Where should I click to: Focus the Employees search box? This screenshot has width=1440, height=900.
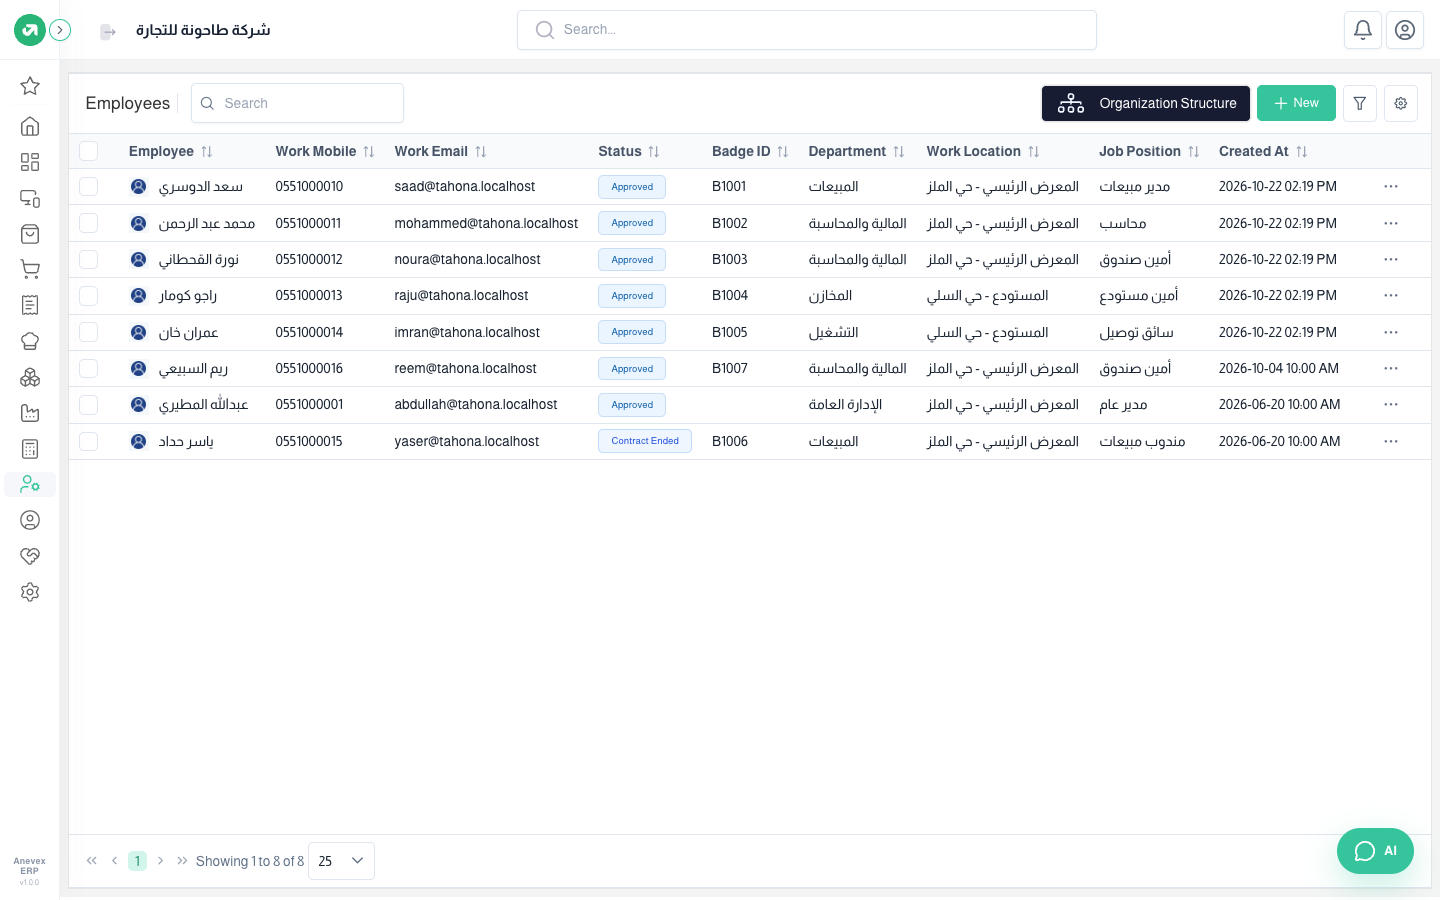click(x=297, y=103)
